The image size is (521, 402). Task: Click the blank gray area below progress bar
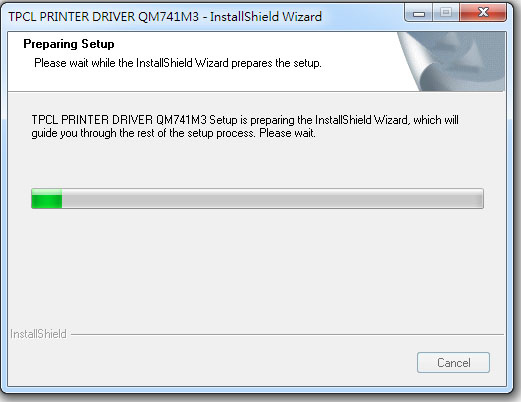click(257, 267)
